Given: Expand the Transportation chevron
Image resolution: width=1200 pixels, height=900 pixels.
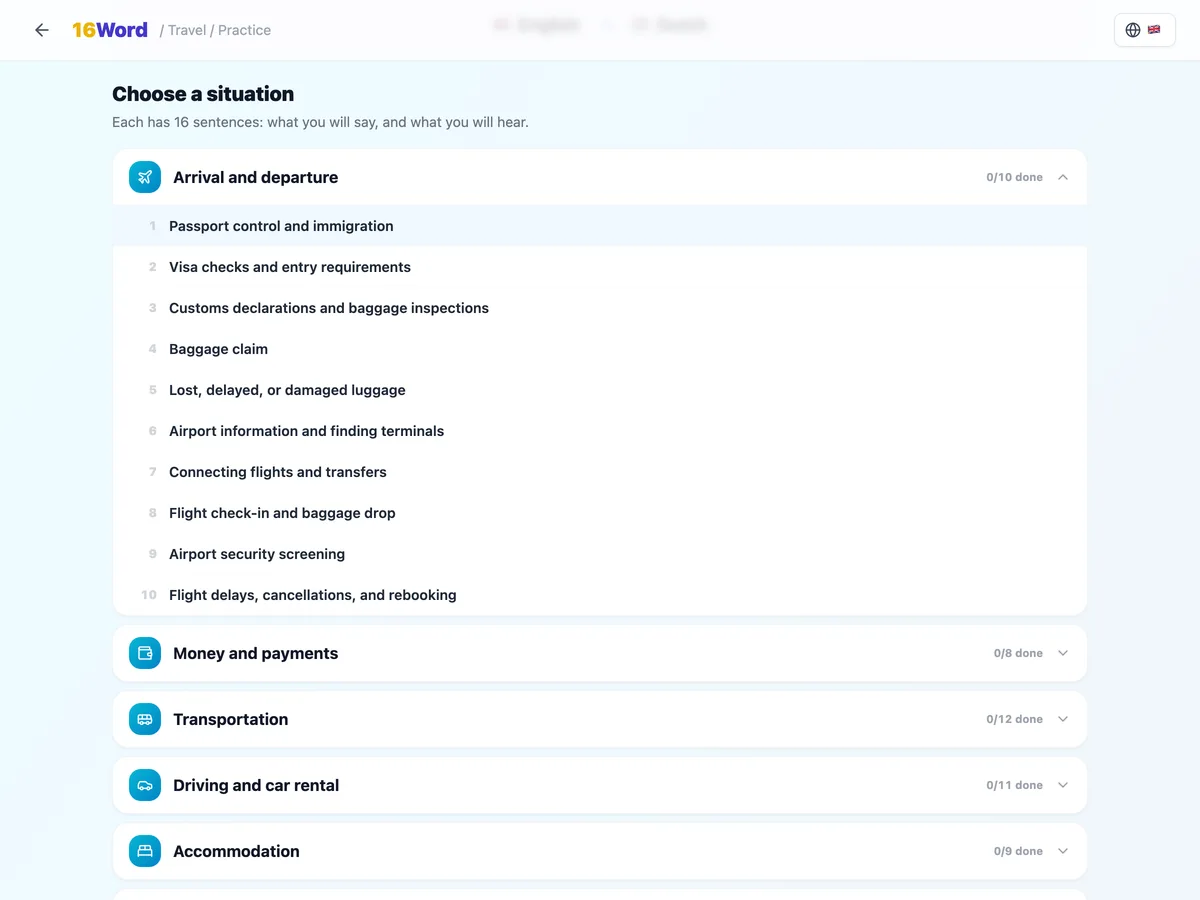Looking at the screenshot, I should [1063, 719].
